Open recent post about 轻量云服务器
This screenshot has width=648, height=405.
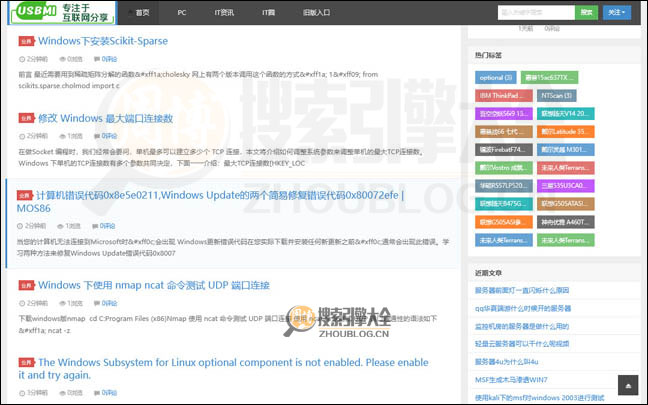pyautogui.click(x=522, y=344)
